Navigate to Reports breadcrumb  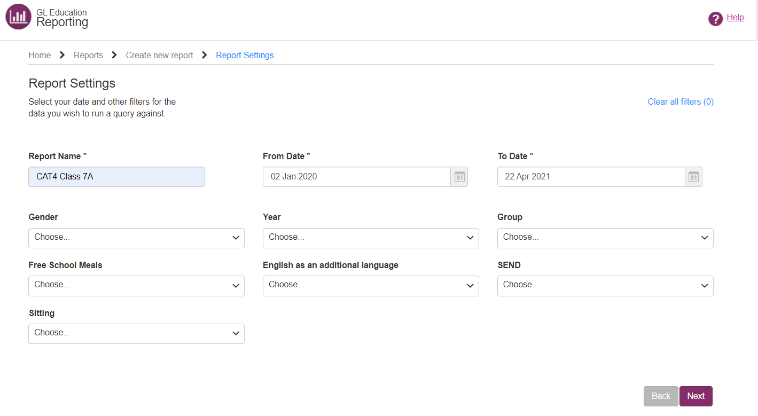(88, 55)
